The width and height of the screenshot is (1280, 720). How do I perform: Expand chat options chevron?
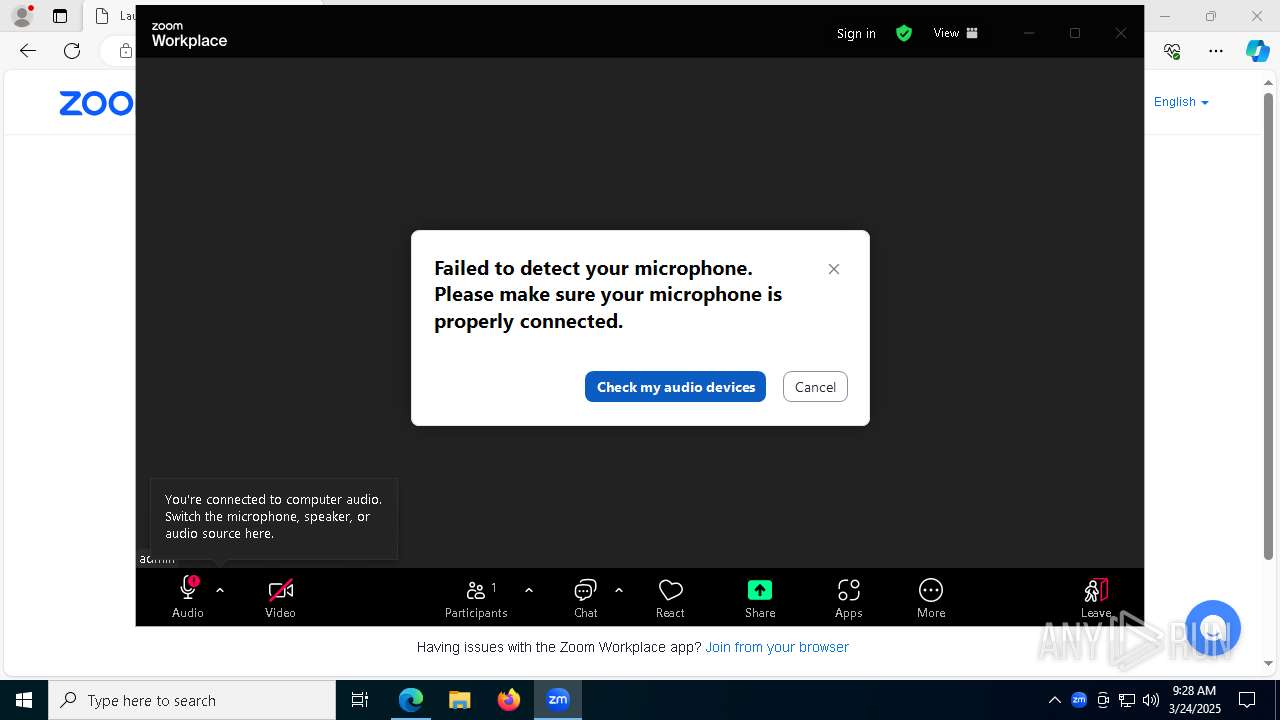[x=619, y=590]
